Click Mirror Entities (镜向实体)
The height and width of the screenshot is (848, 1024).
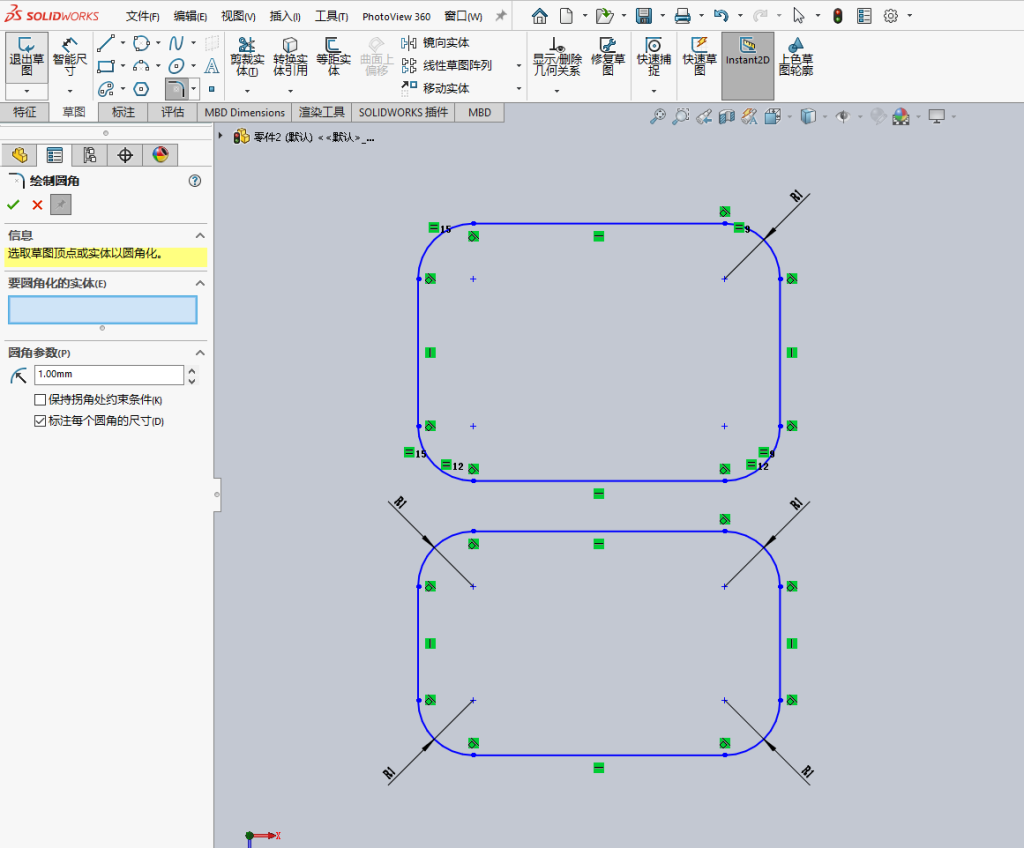tap(435, 43)
